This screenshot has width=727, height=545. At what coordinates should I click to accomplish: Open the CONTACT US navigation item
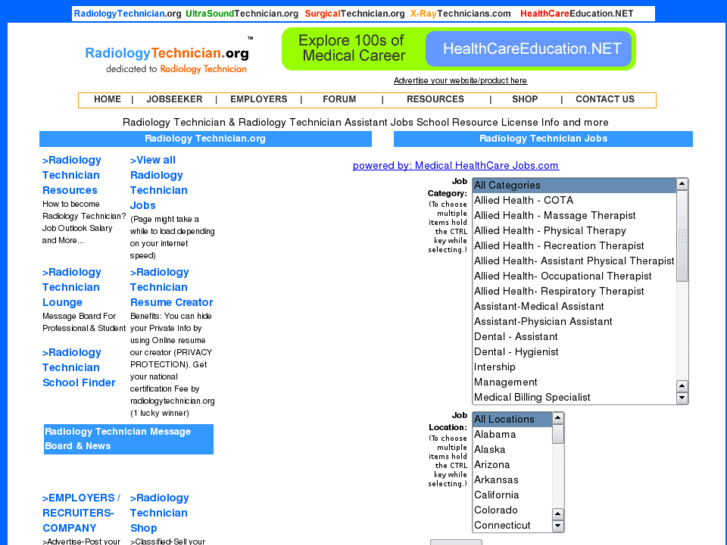[605, 99]
